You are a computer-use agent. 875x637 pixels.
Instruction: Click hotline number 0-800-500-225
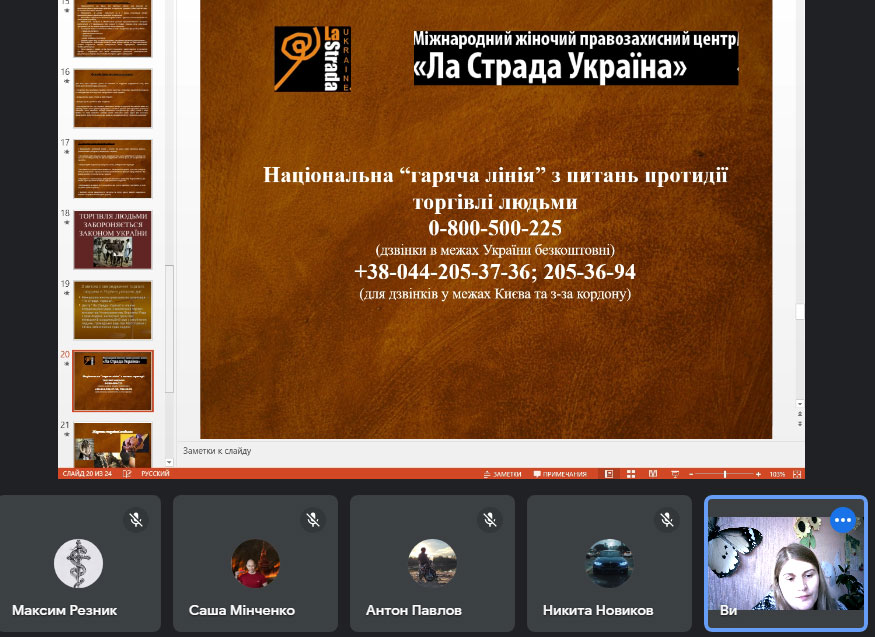495,228
